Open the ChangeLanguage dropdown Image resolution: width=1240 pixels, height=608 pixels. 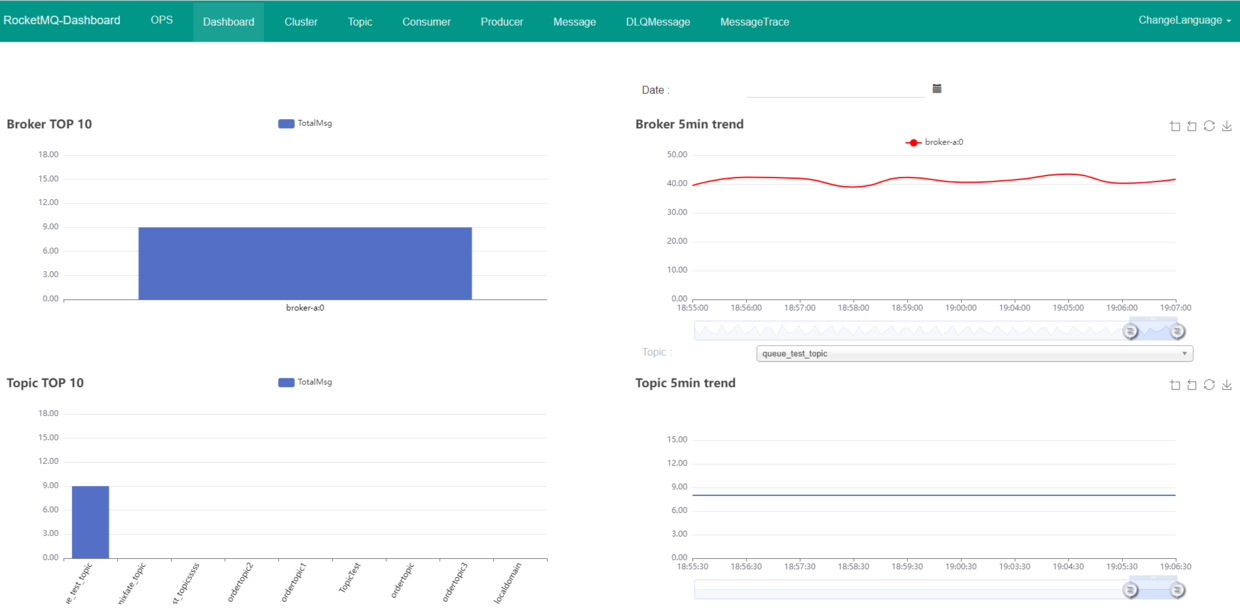pyautogui.click(x=1184, y=20)
